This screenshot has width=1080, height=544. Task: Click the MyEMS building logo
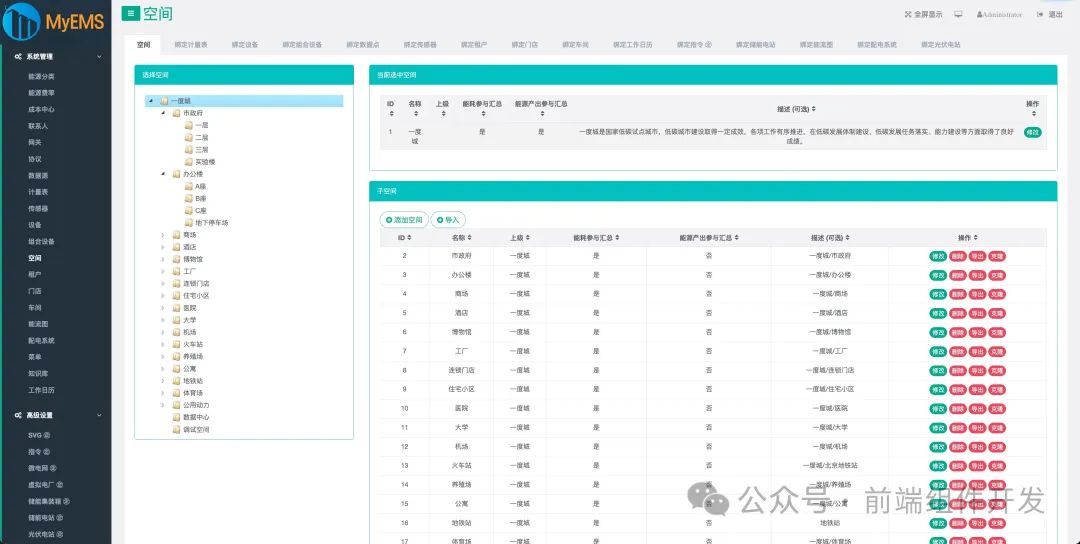21,21
